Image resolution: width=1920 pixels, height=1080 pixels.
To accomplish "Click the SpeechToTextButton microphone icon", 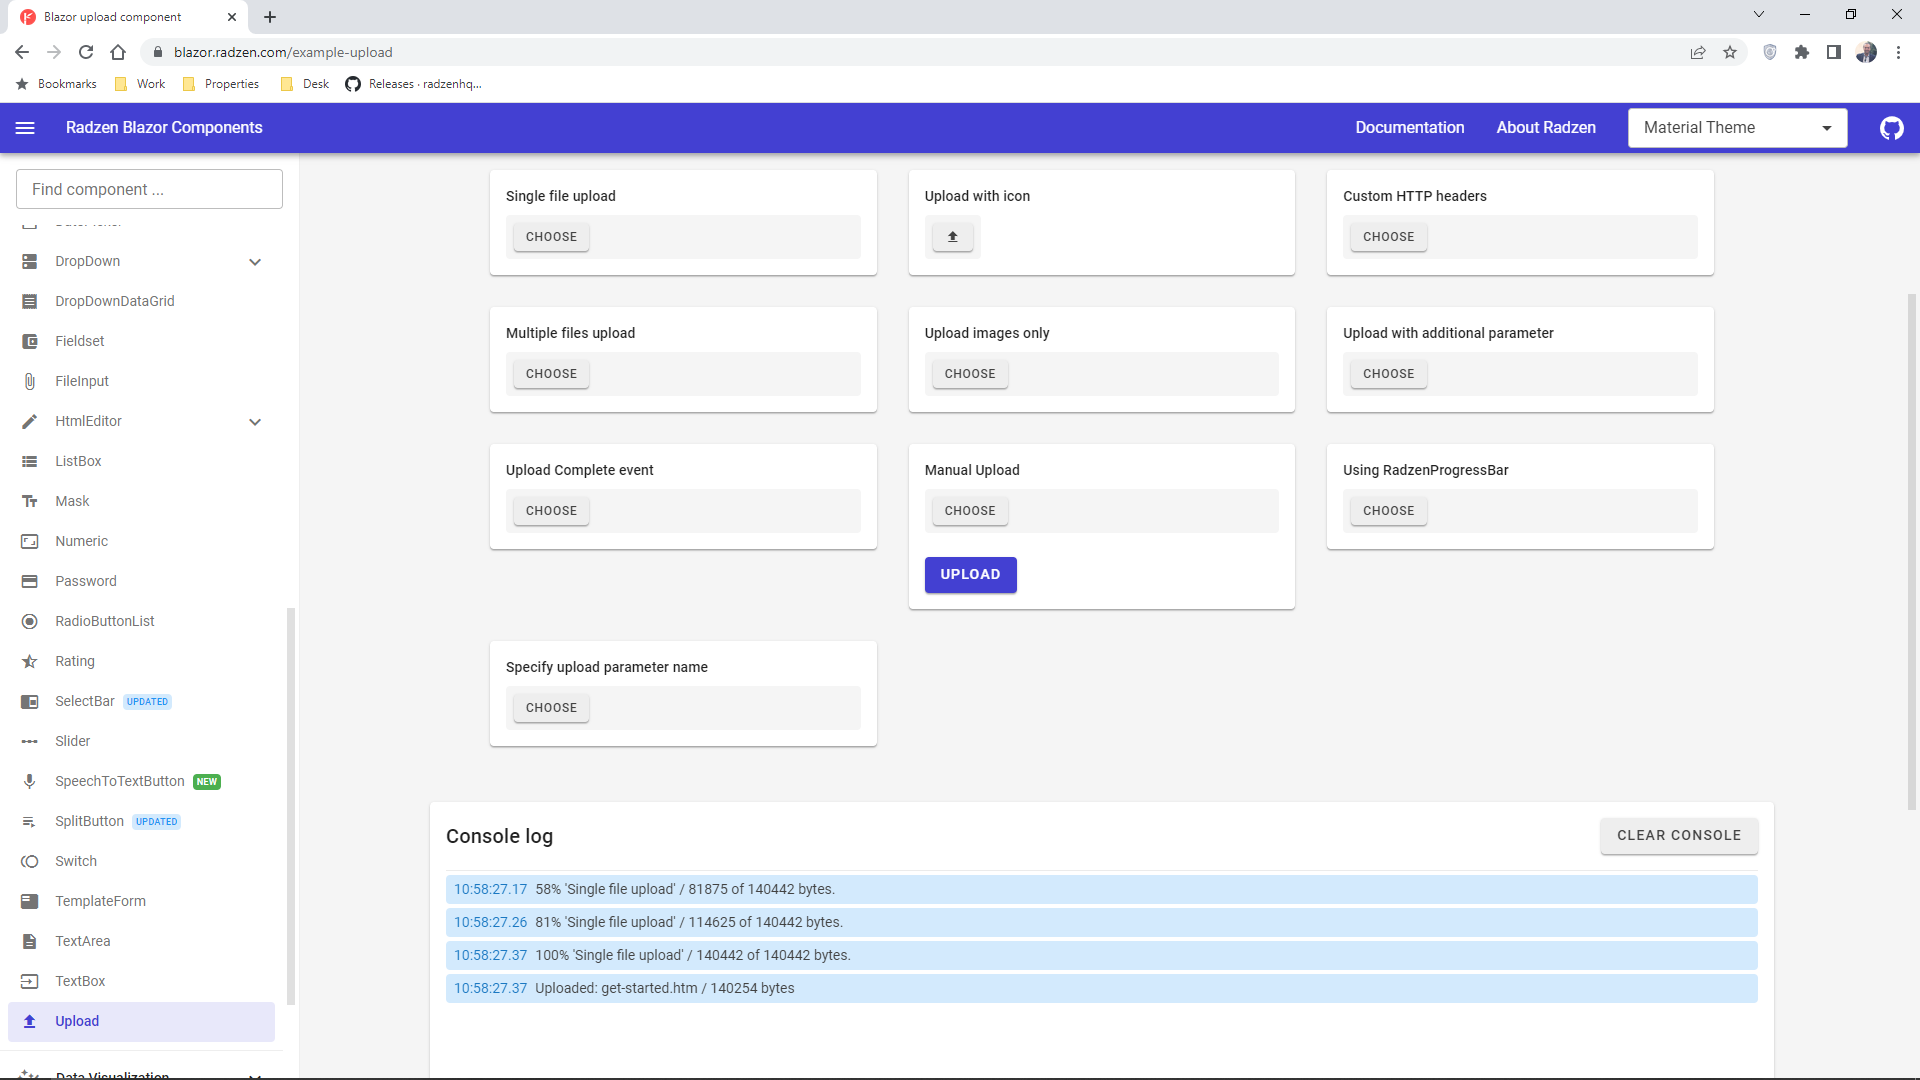I will [x=30, y=782].
